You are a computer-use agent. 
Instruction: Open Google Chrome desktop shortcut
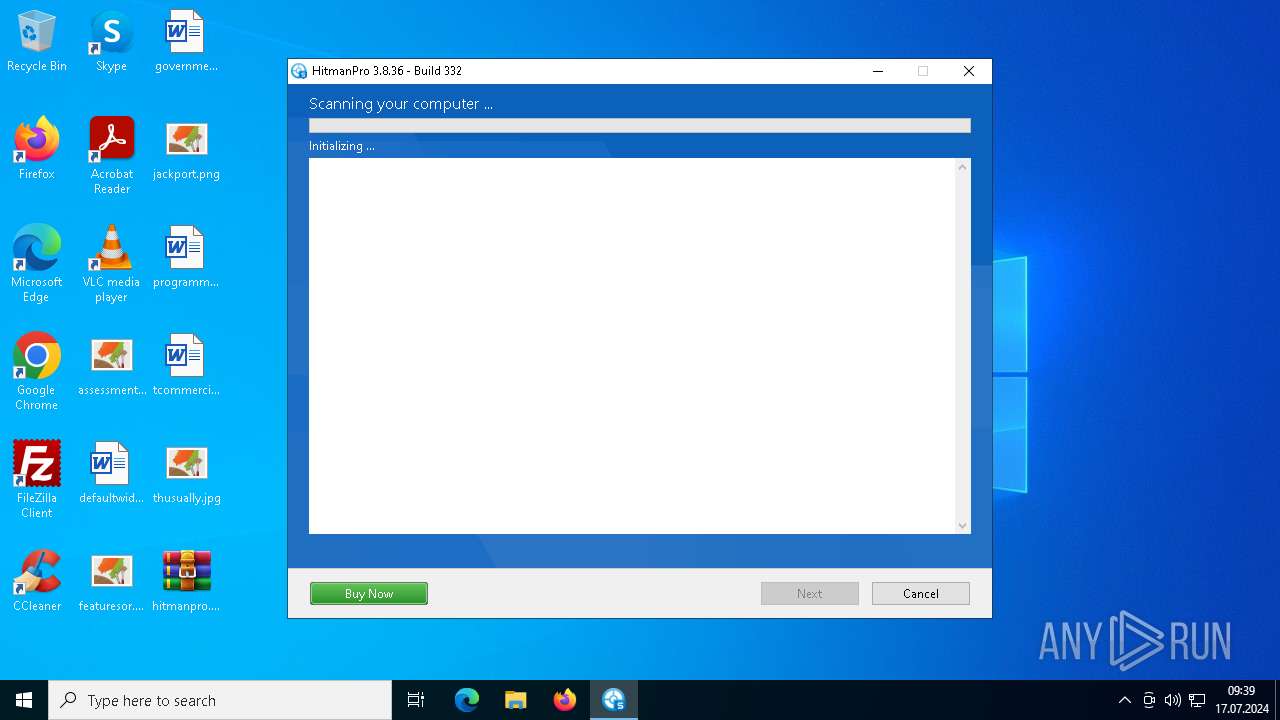tap(37, 372)
